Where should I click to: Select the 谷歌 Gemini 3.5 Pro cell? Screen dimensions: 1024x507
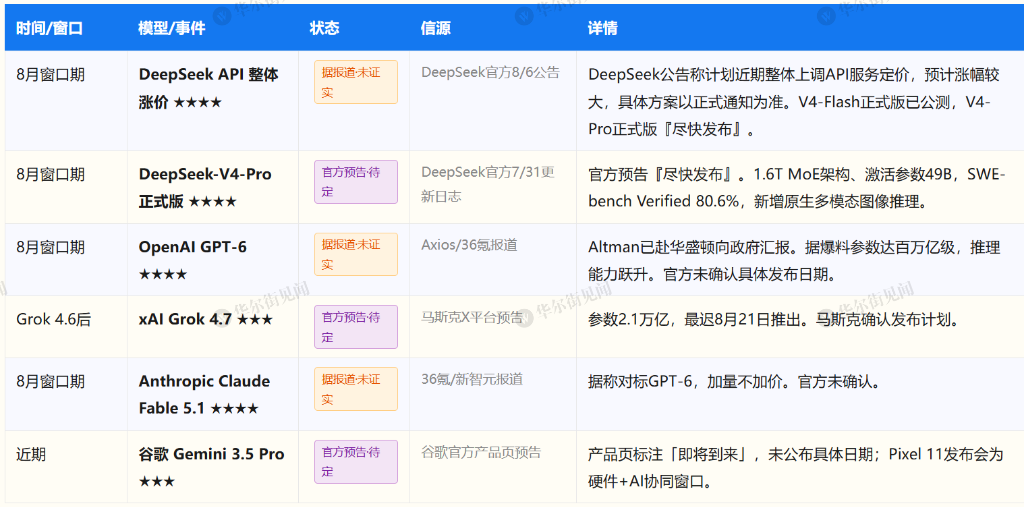click(212, 467)
